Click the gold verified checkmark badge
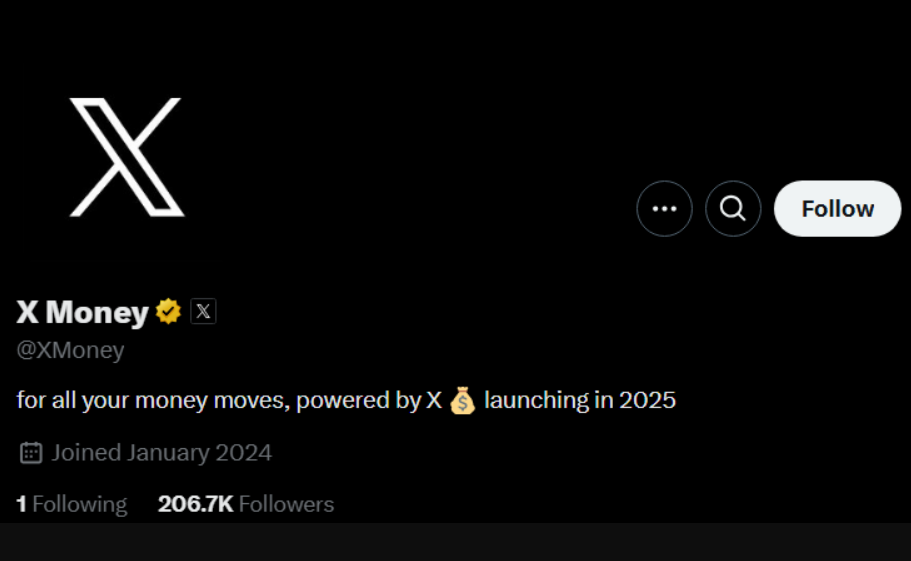 point(168,311)
